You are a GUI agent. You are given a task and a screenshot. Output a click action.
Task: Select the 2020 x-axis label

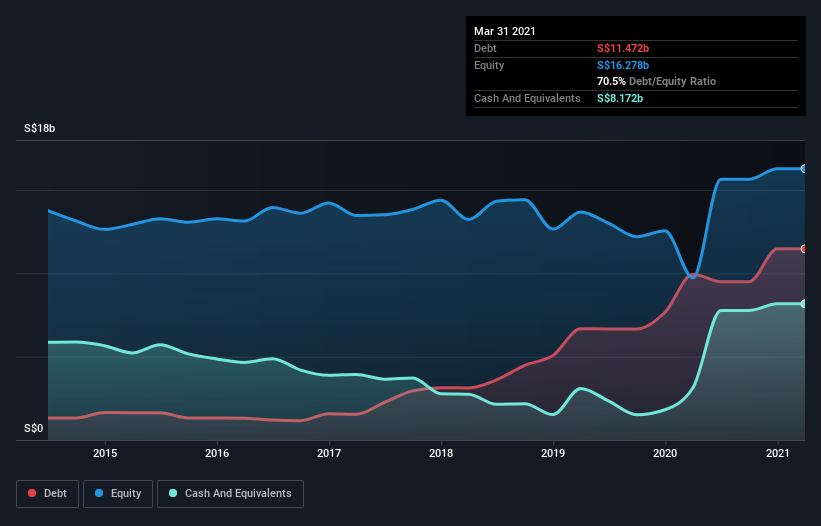tap(665, 453)
